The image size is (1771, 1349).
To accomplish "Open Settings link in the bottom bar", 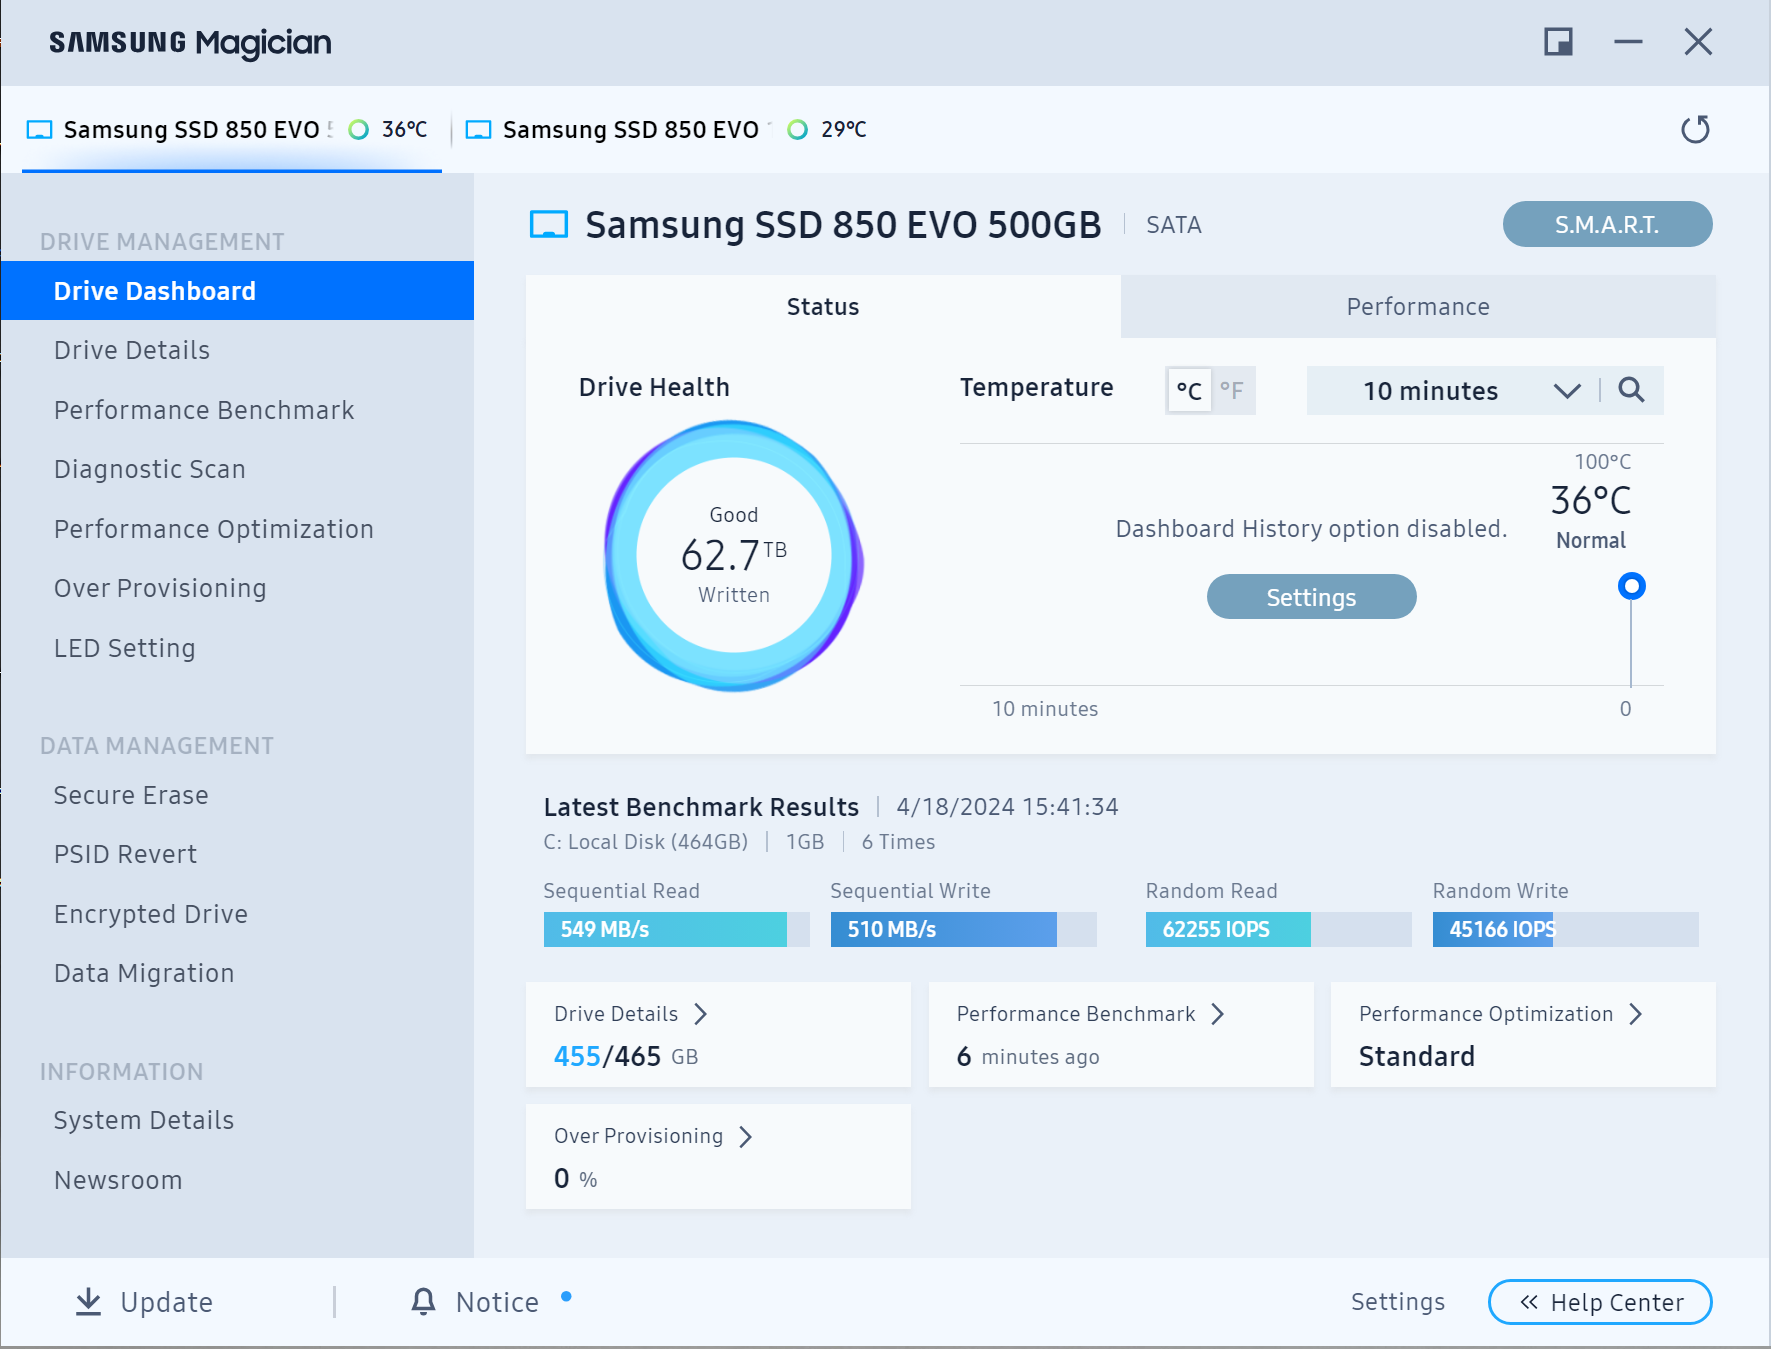I will [x=1397, y=1301].
